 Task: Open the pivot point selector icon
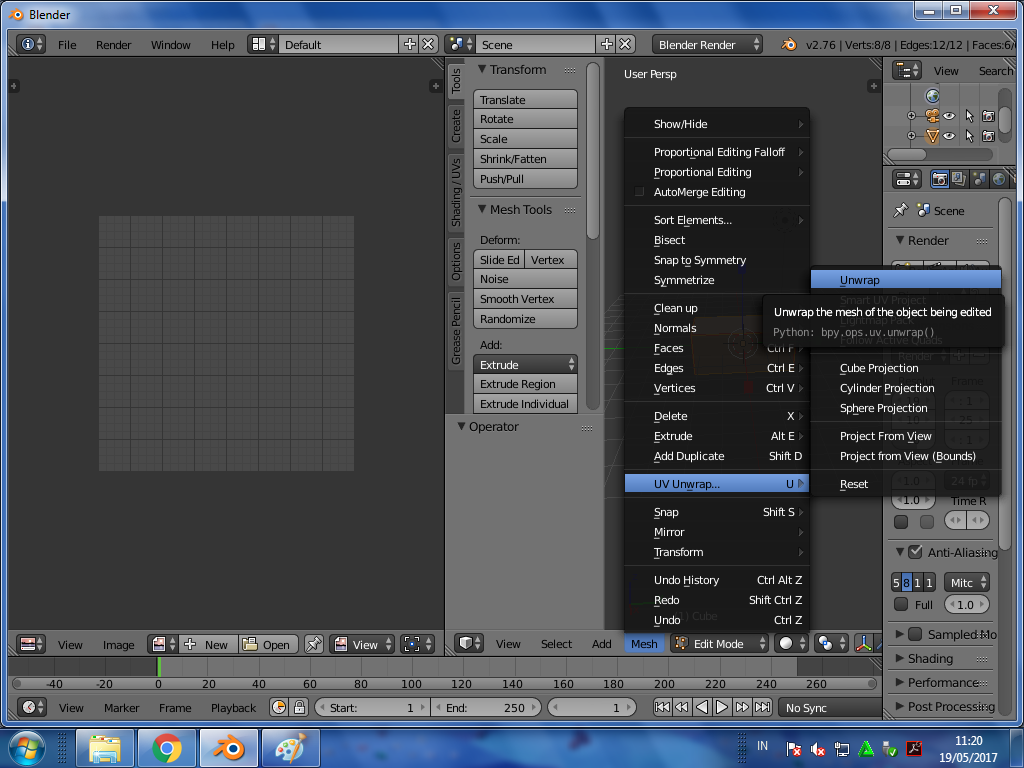coord(831,644)
